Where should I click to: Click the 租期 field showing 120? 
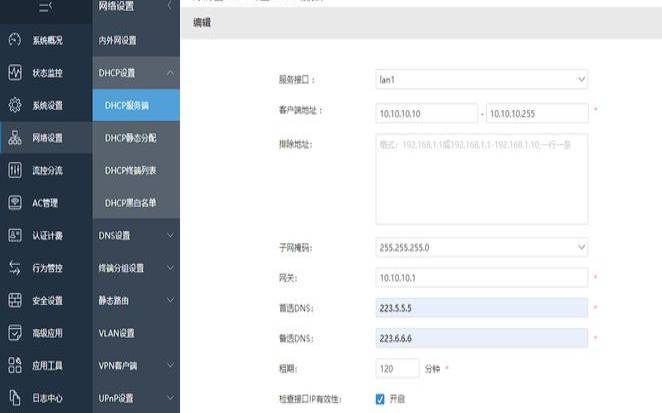(x=397, y=368)
